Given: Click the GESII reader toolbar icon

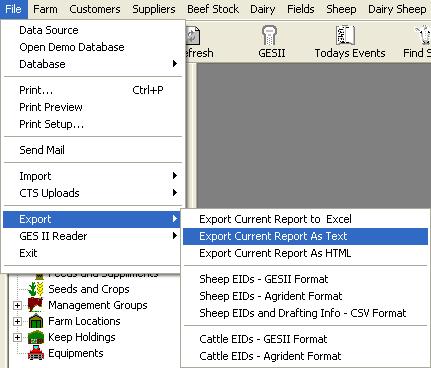Looking at the screenshot, I should pyautogui.click(x=269, y=35).
